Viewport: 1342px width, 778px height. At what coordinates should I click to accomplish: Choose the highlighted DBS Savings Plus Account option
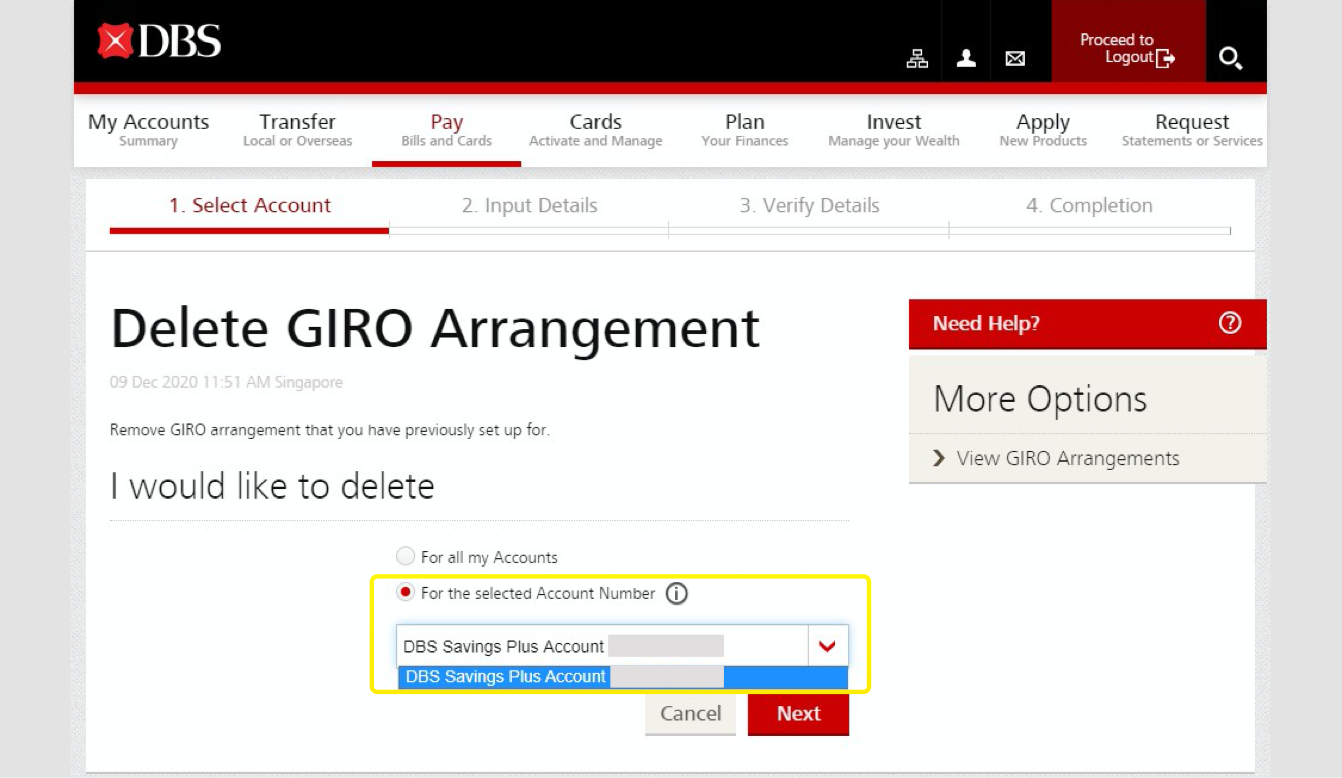[x=623, y=677]
